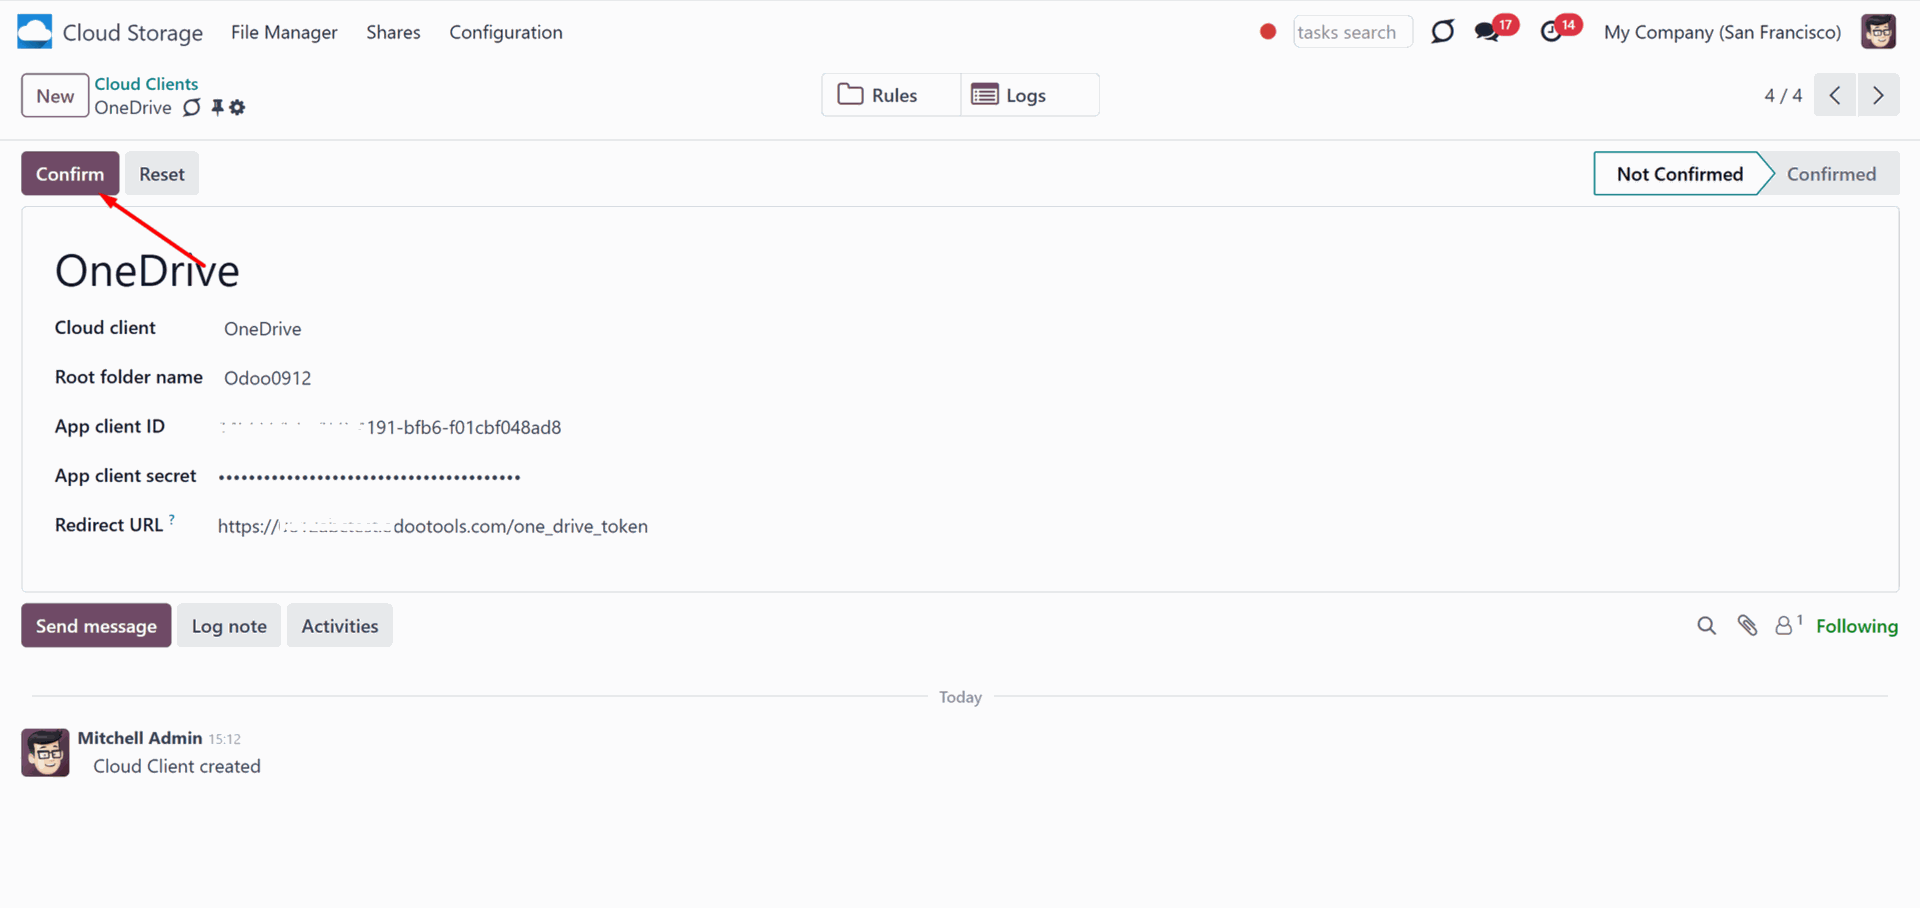Open the File Manager menu
This screenshot has width=1920, height=908.
pos(284,32)
